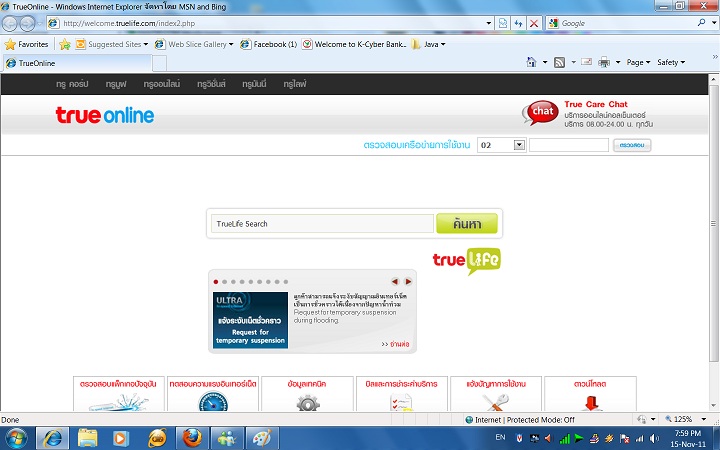720x450 pixels.
Task: Click the volume speaker tray icon
Action: pos(654,439)
